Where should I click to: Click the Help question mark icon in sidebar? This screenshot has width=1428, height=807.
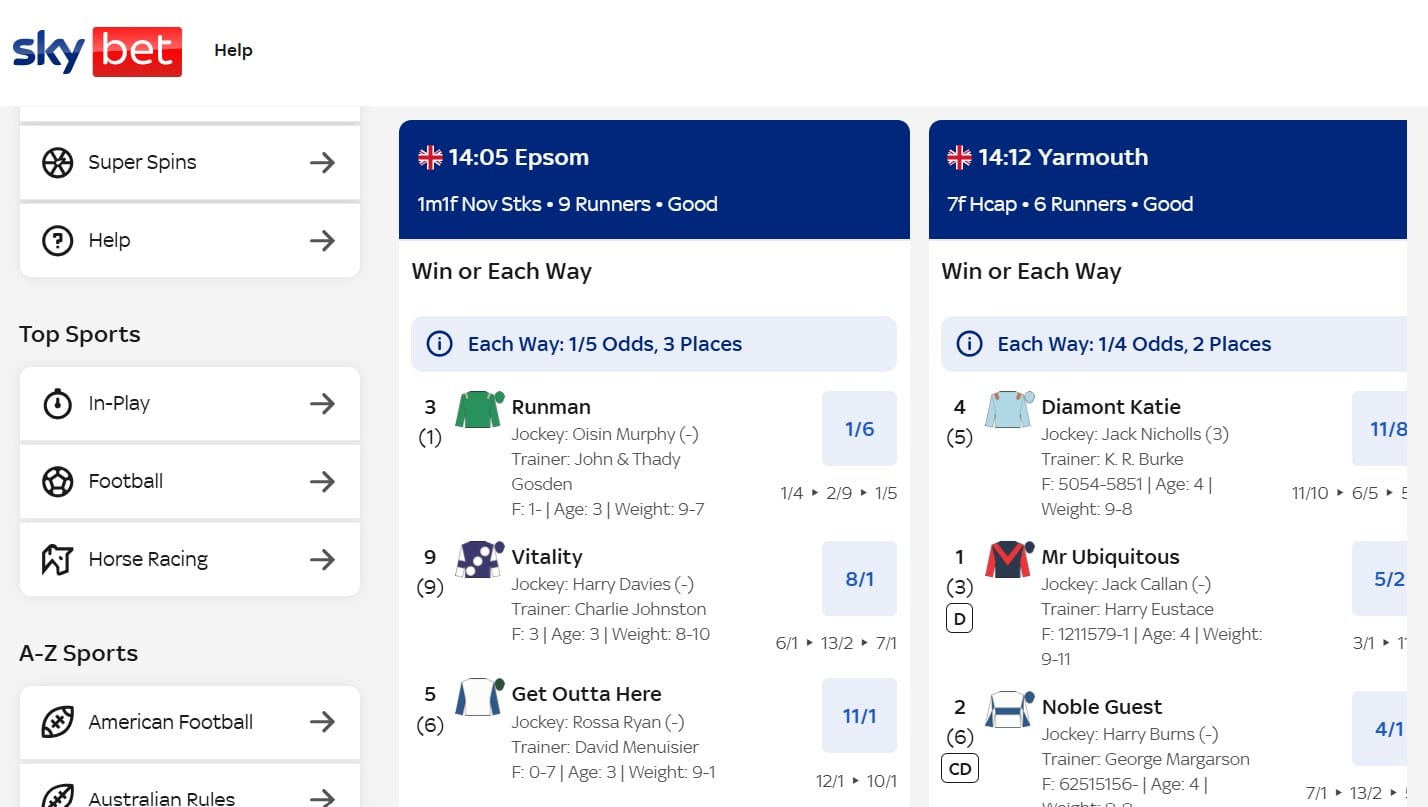point(58,240)
